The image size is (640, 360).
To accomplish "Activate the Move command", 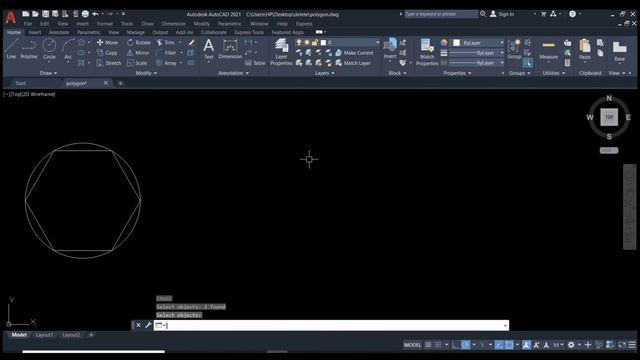I will tap(108, 42).
